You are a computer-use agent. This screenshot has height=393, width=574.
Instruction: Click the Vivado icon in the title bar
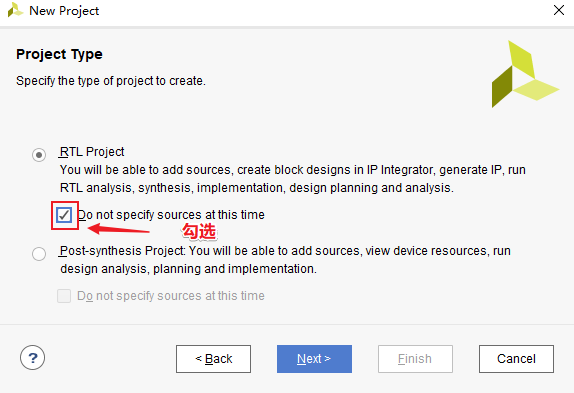pyautogui.click(x=15, y=10)
